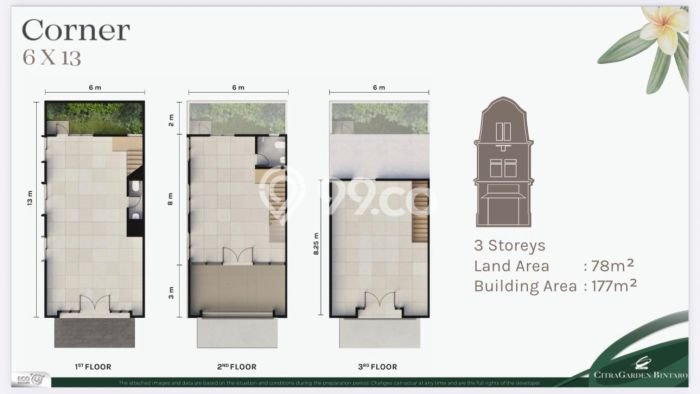Click the '2 m' dimension on 2nd floor
Screen dimensions: 700x394
pos(171,120)
